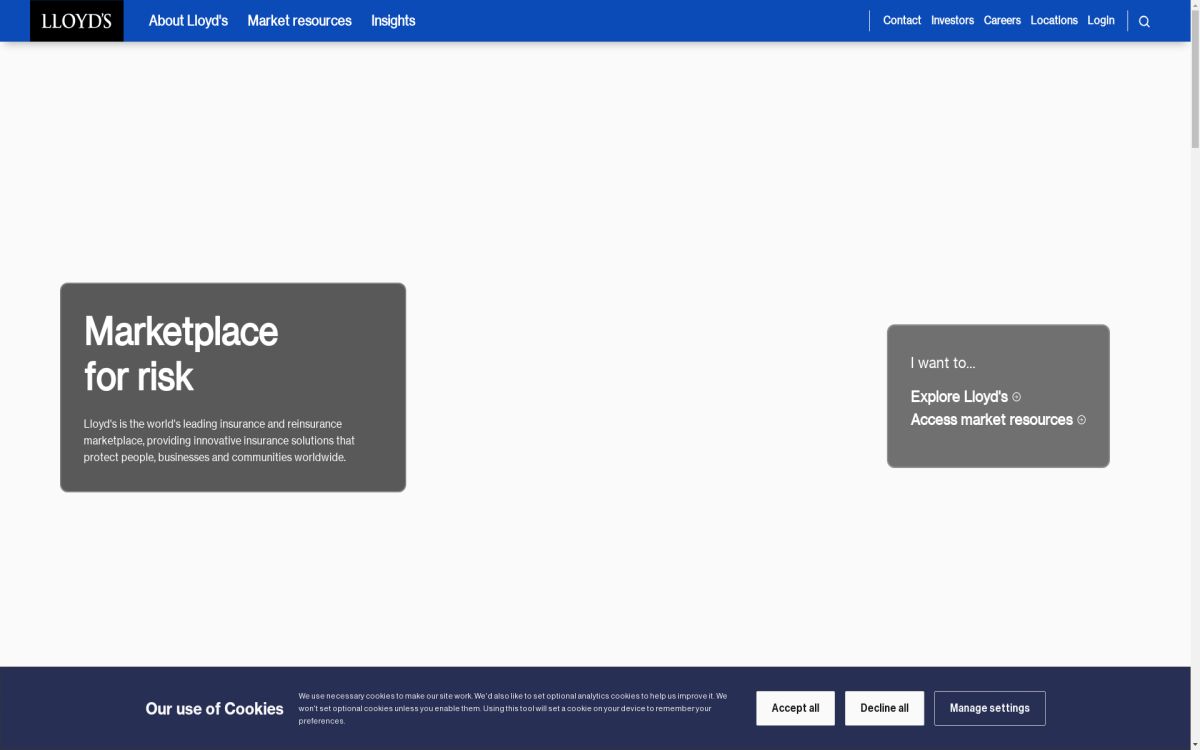
Task: Click the LLOYD'S logo
Action: (x=76, y=20)
